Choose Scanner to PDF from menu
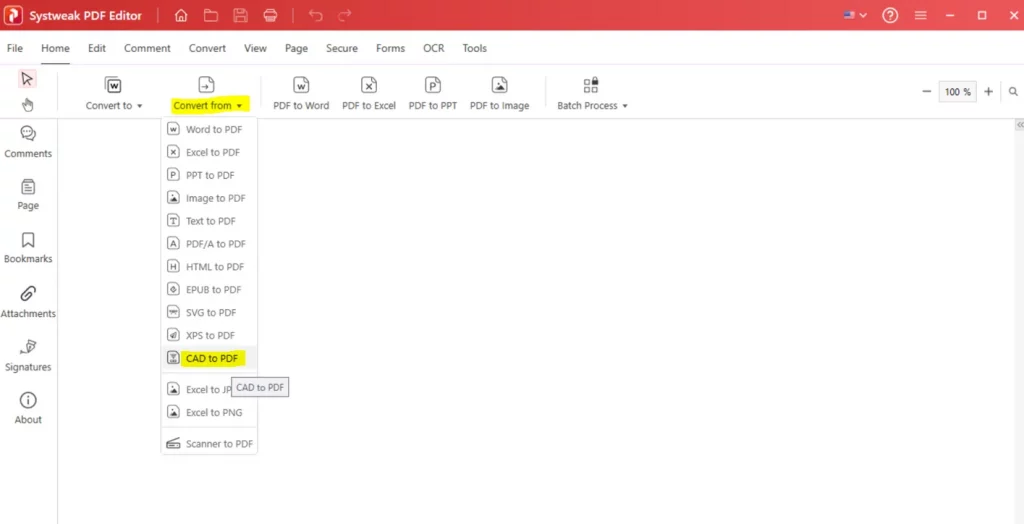Image resolution: width=1024 pixels, height=524 pixels. point(209,444)
